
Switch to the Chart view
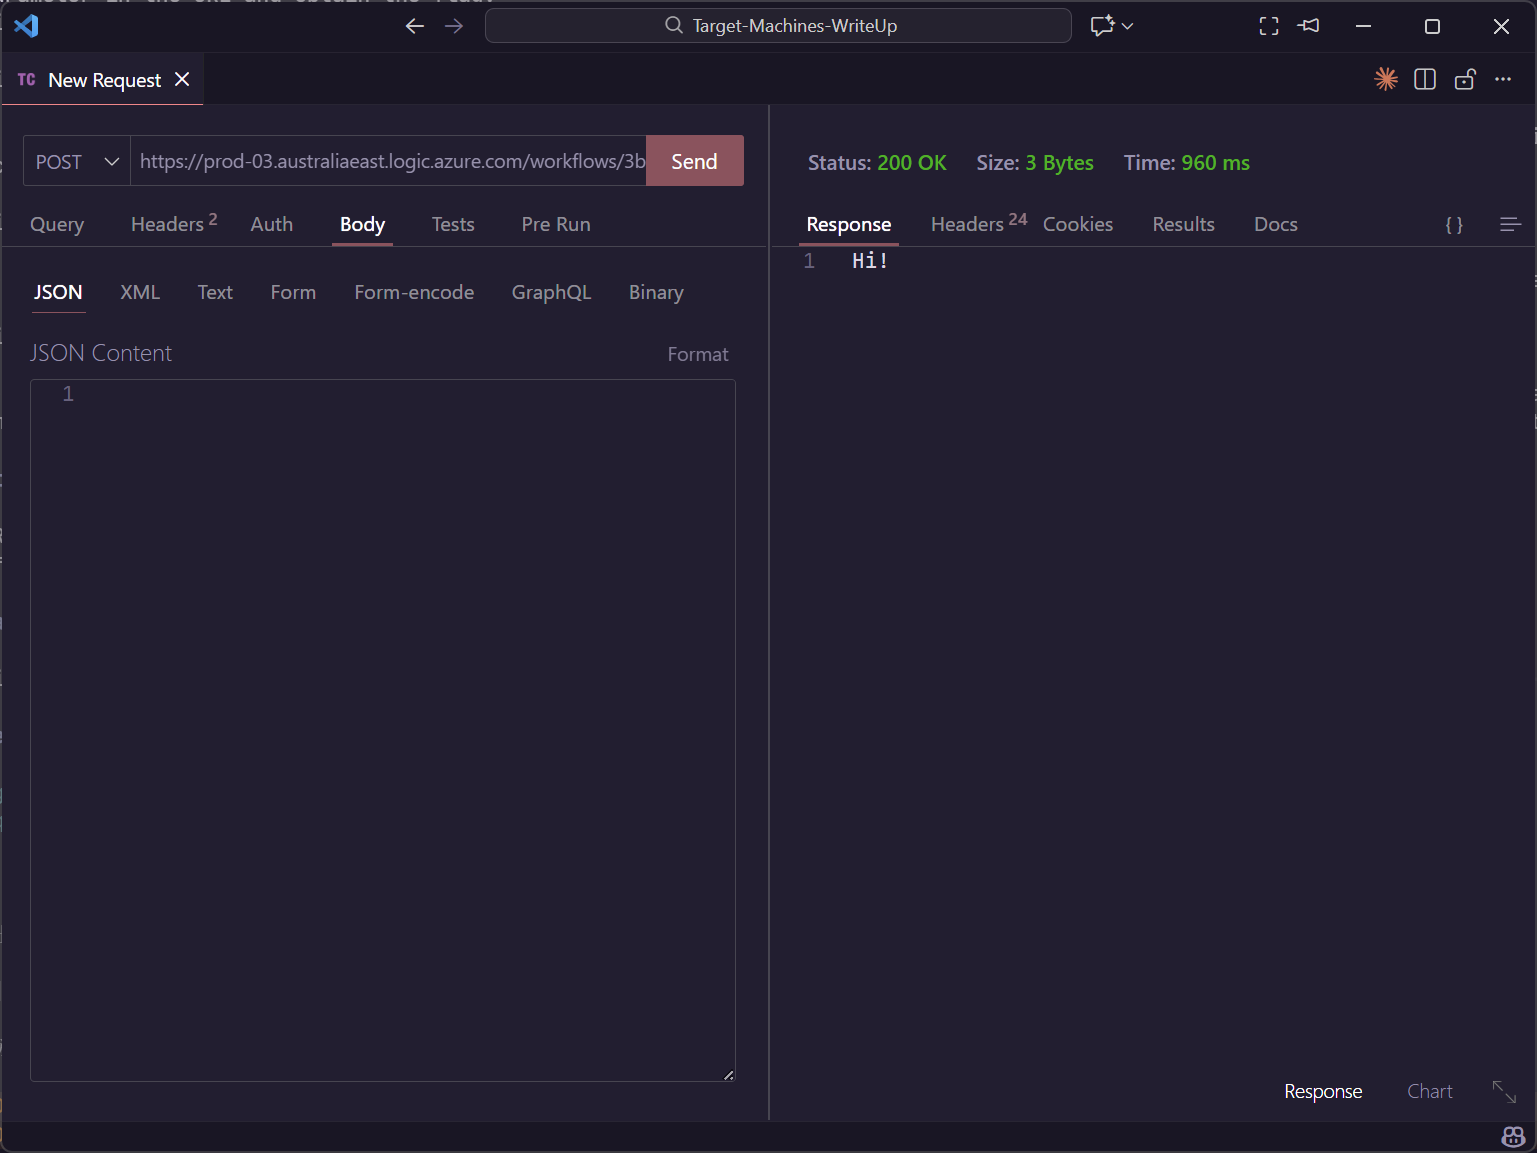tap(1429, 1092)
